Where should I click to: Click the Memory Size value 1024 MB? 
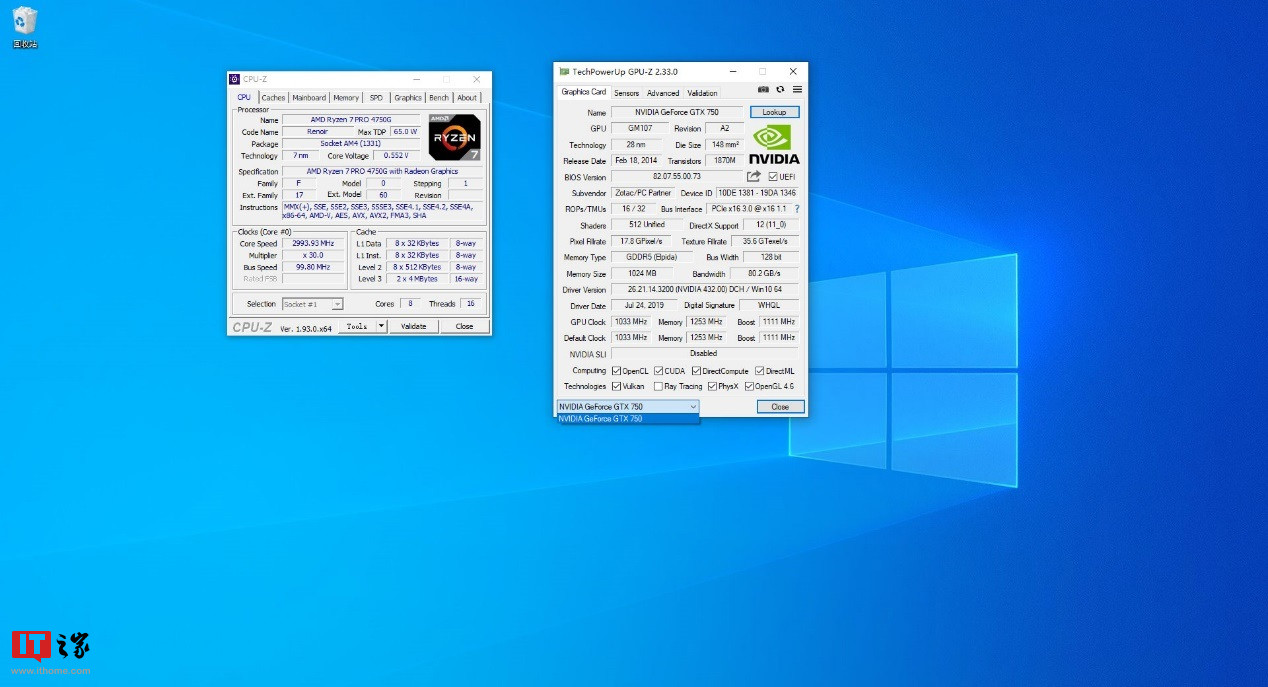[x=641, y=274]
